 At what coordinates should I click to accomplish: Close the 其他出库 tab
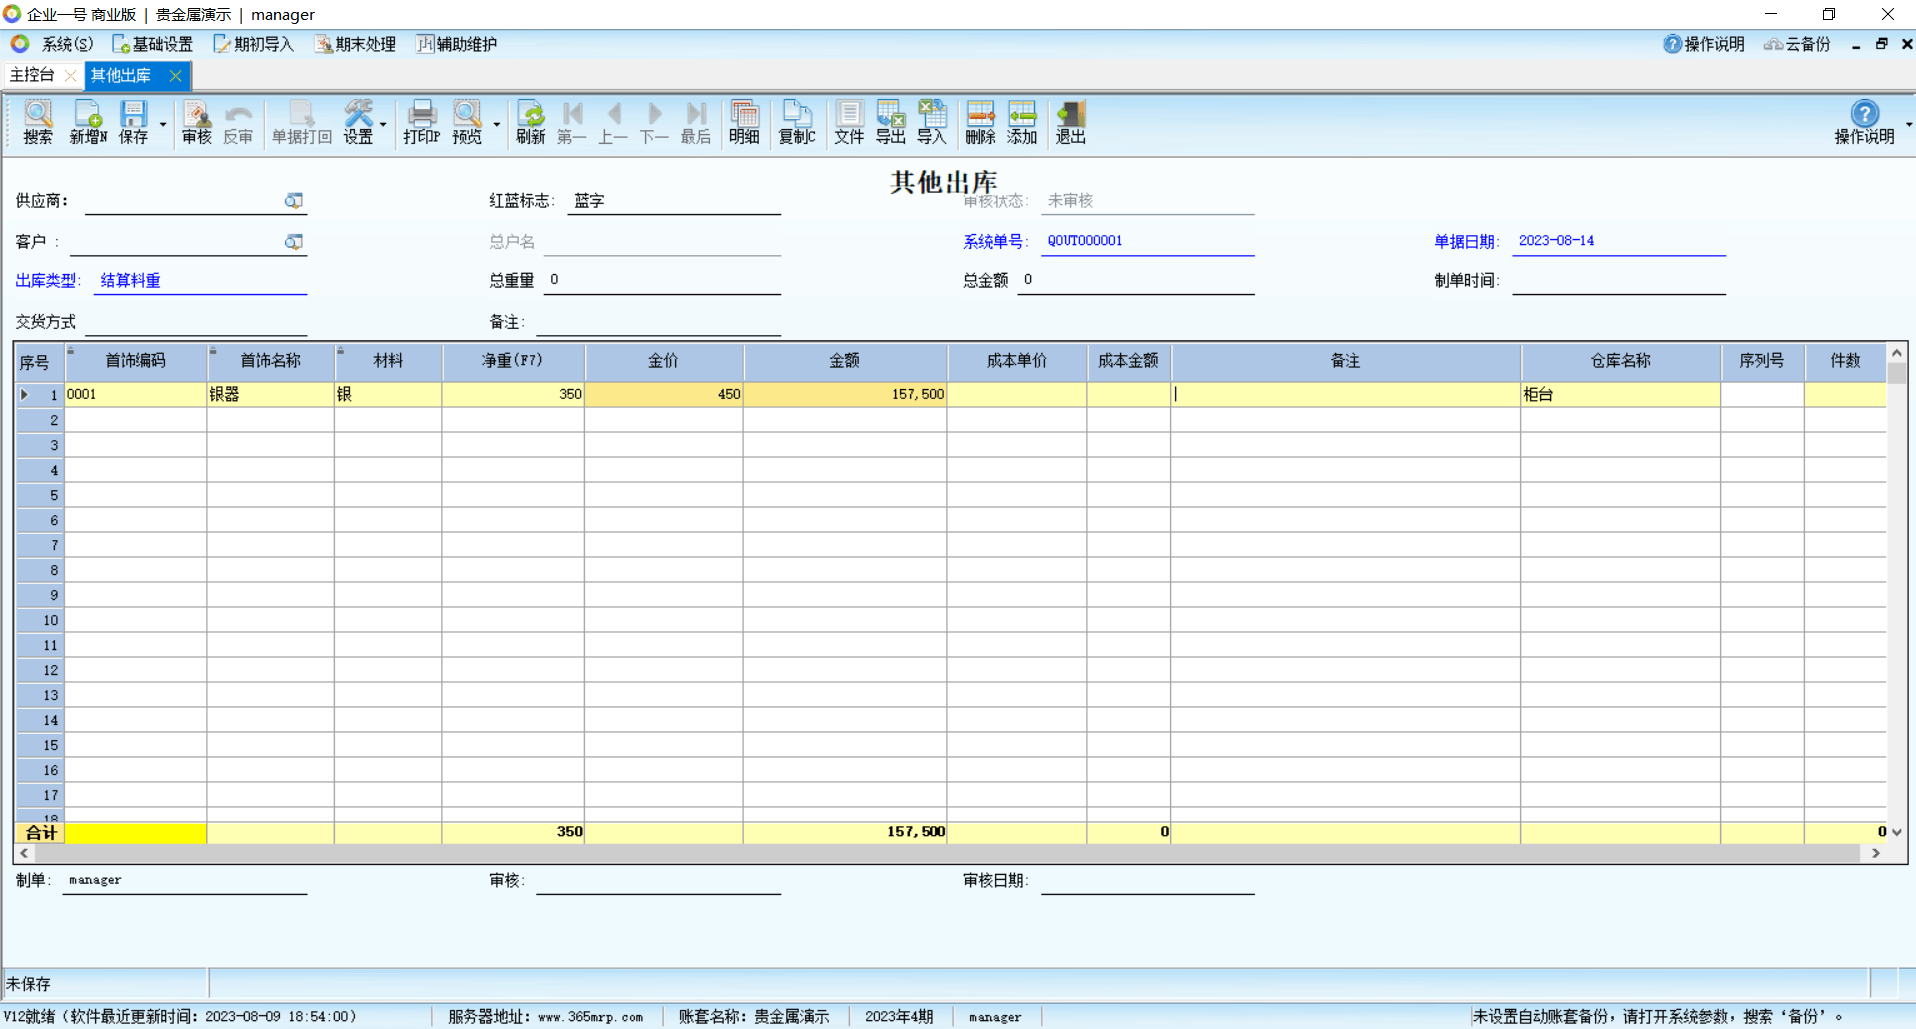(175, 75)
